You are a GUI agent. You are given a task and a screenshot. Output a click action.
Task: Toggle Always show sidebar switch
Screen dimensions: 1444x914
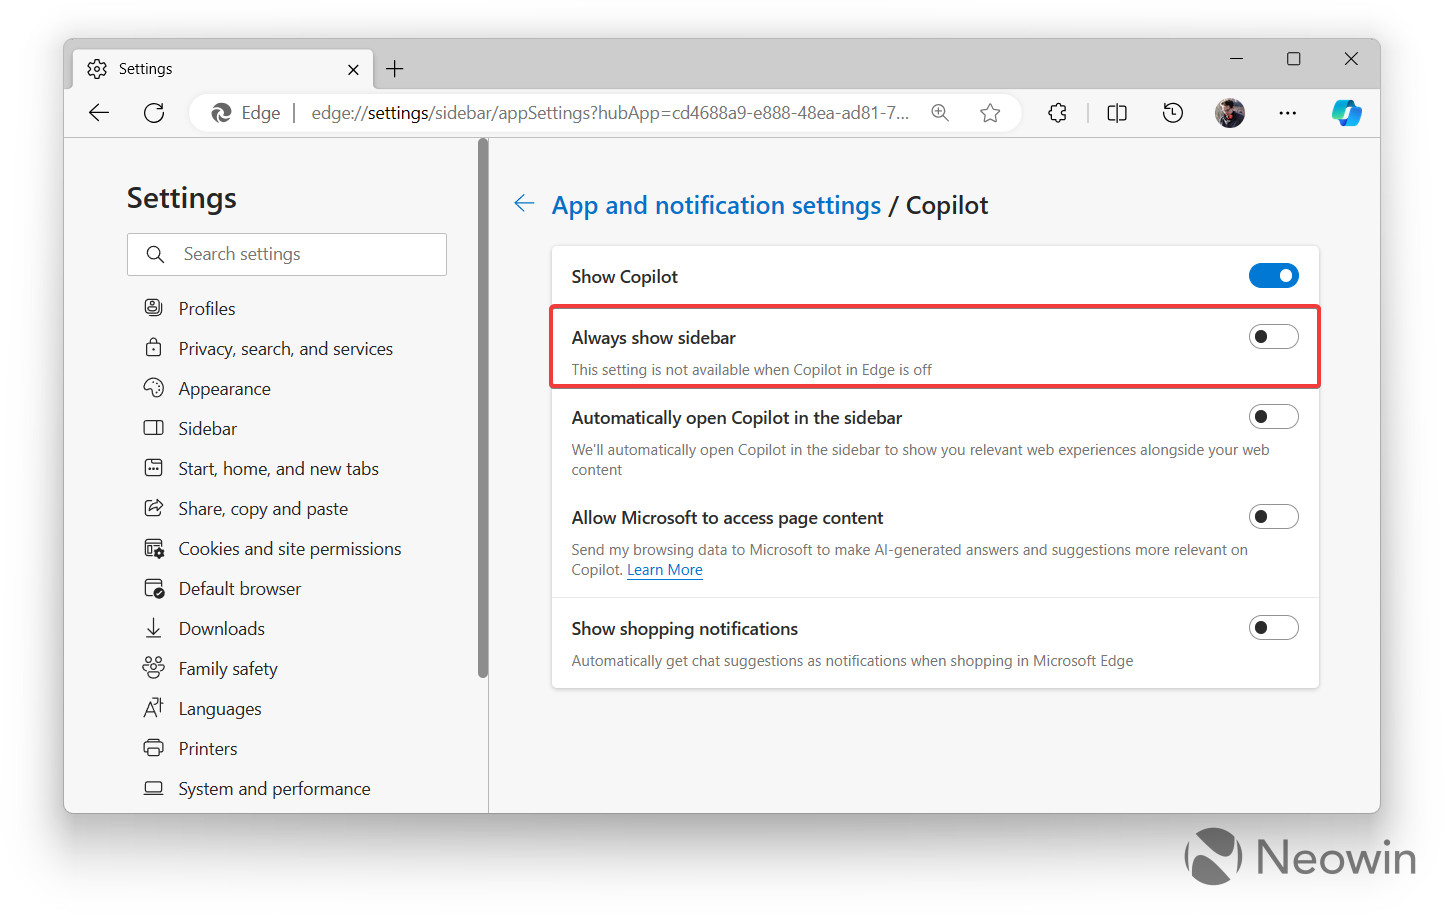[x=1273, y=337]
